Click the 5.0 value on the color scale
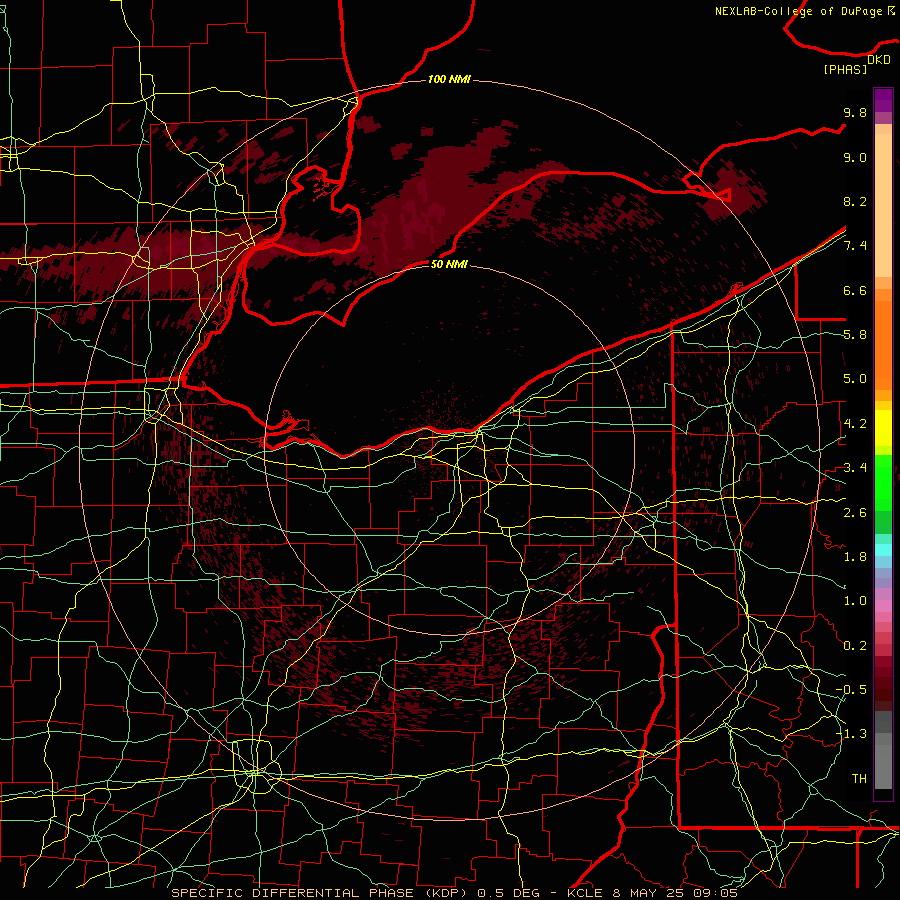Image resolution: width=900 pixels, height=900 pixels. [x=855, y=379]
